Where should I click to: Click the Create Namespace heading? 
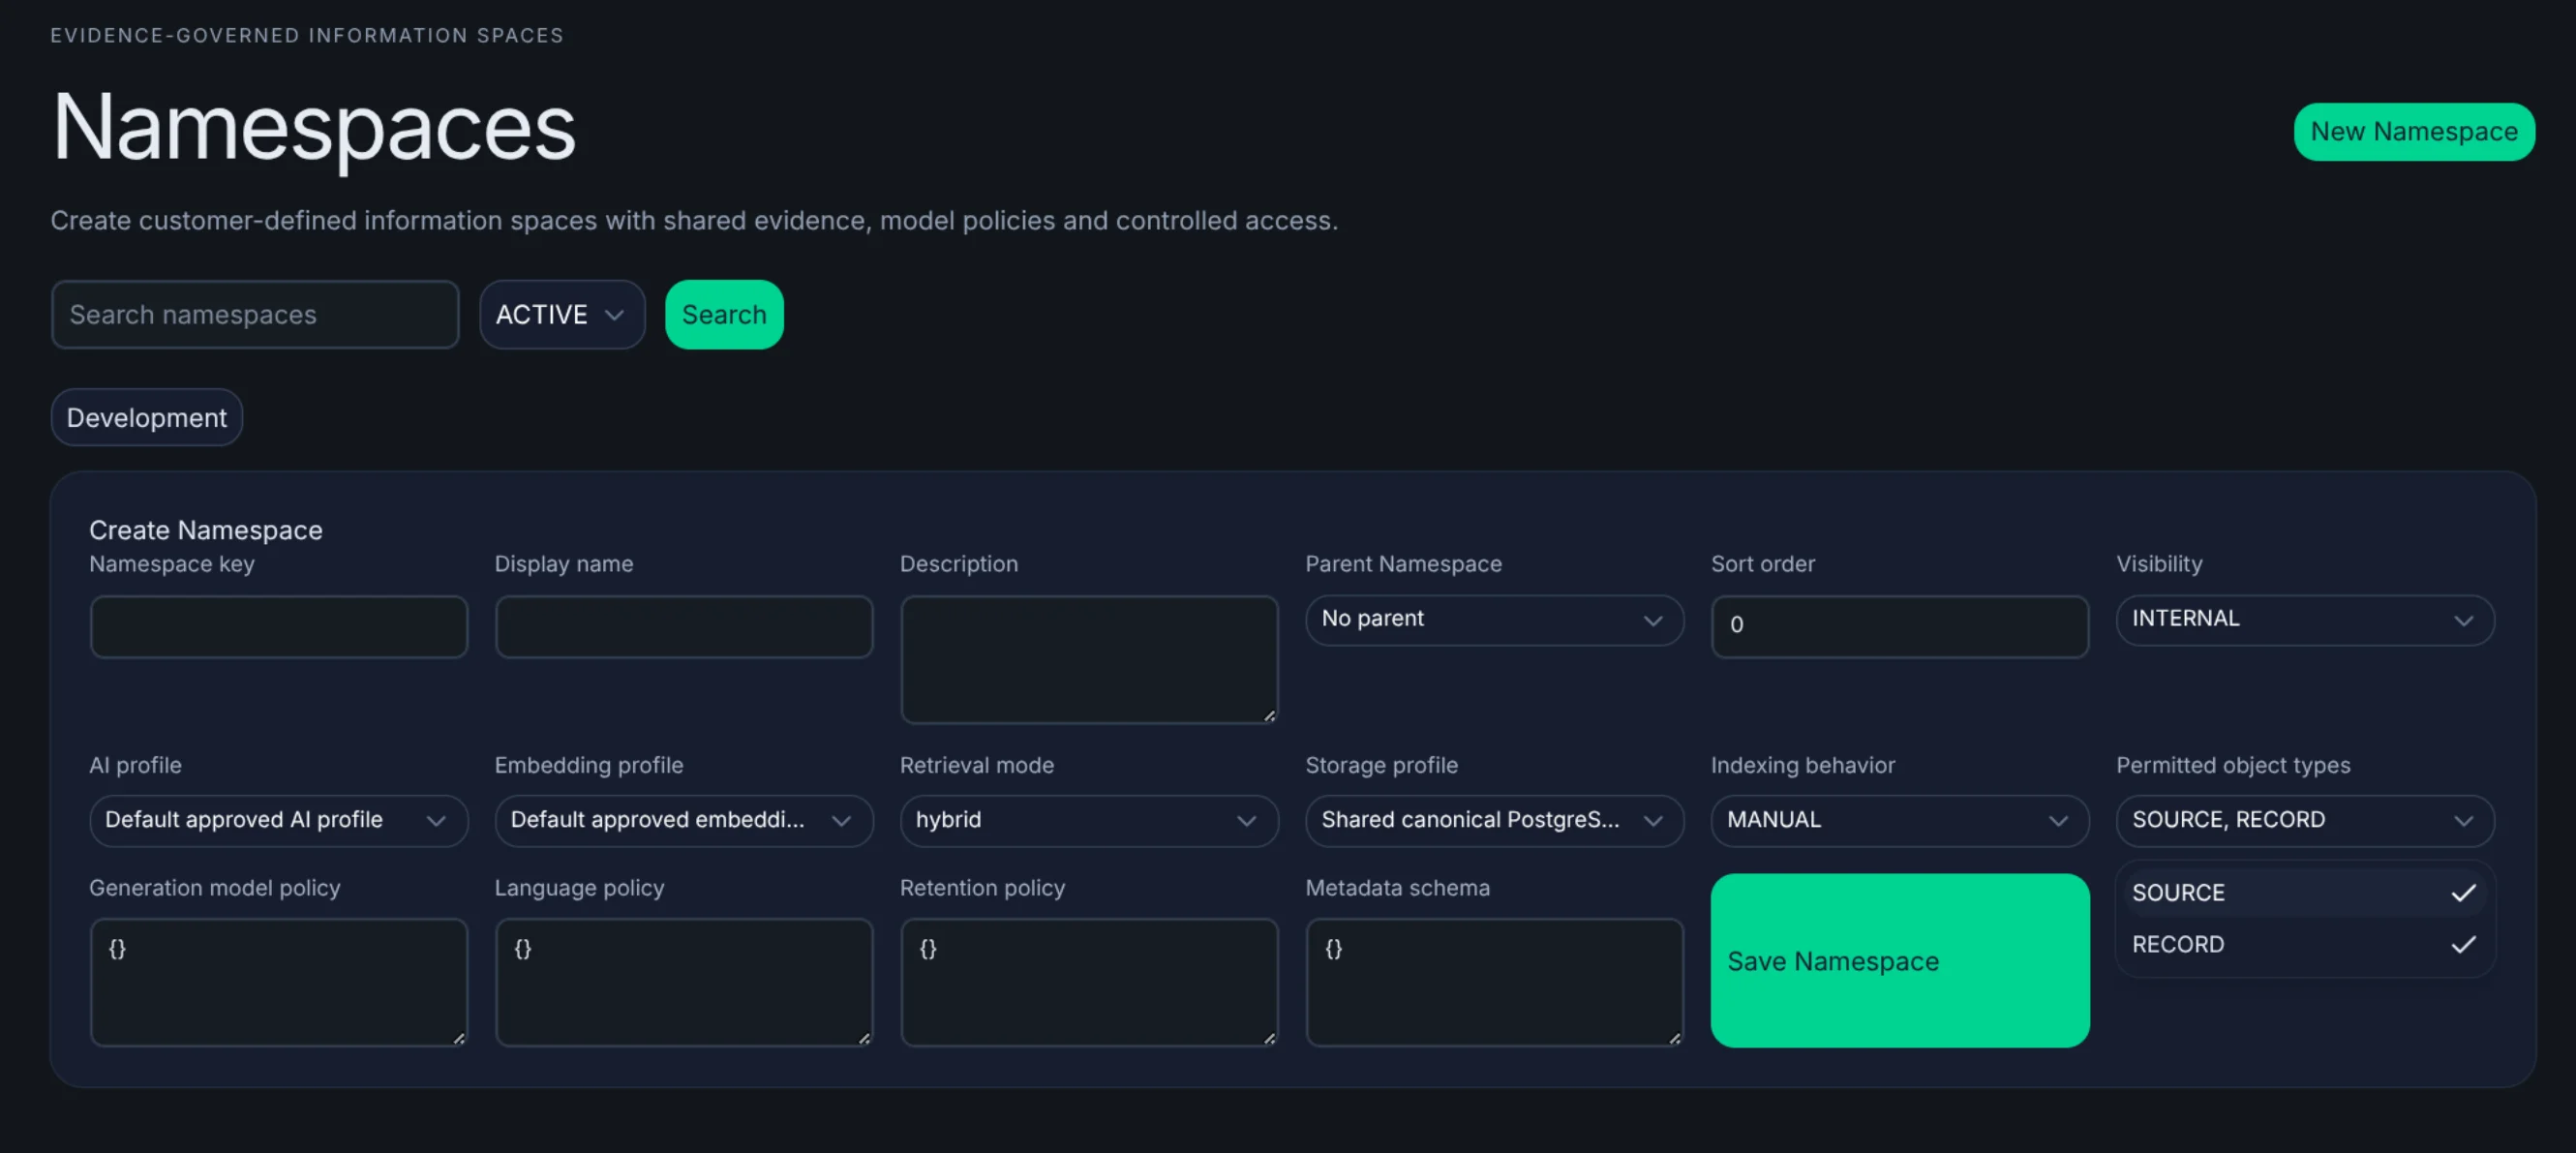[x=206, y=530]
